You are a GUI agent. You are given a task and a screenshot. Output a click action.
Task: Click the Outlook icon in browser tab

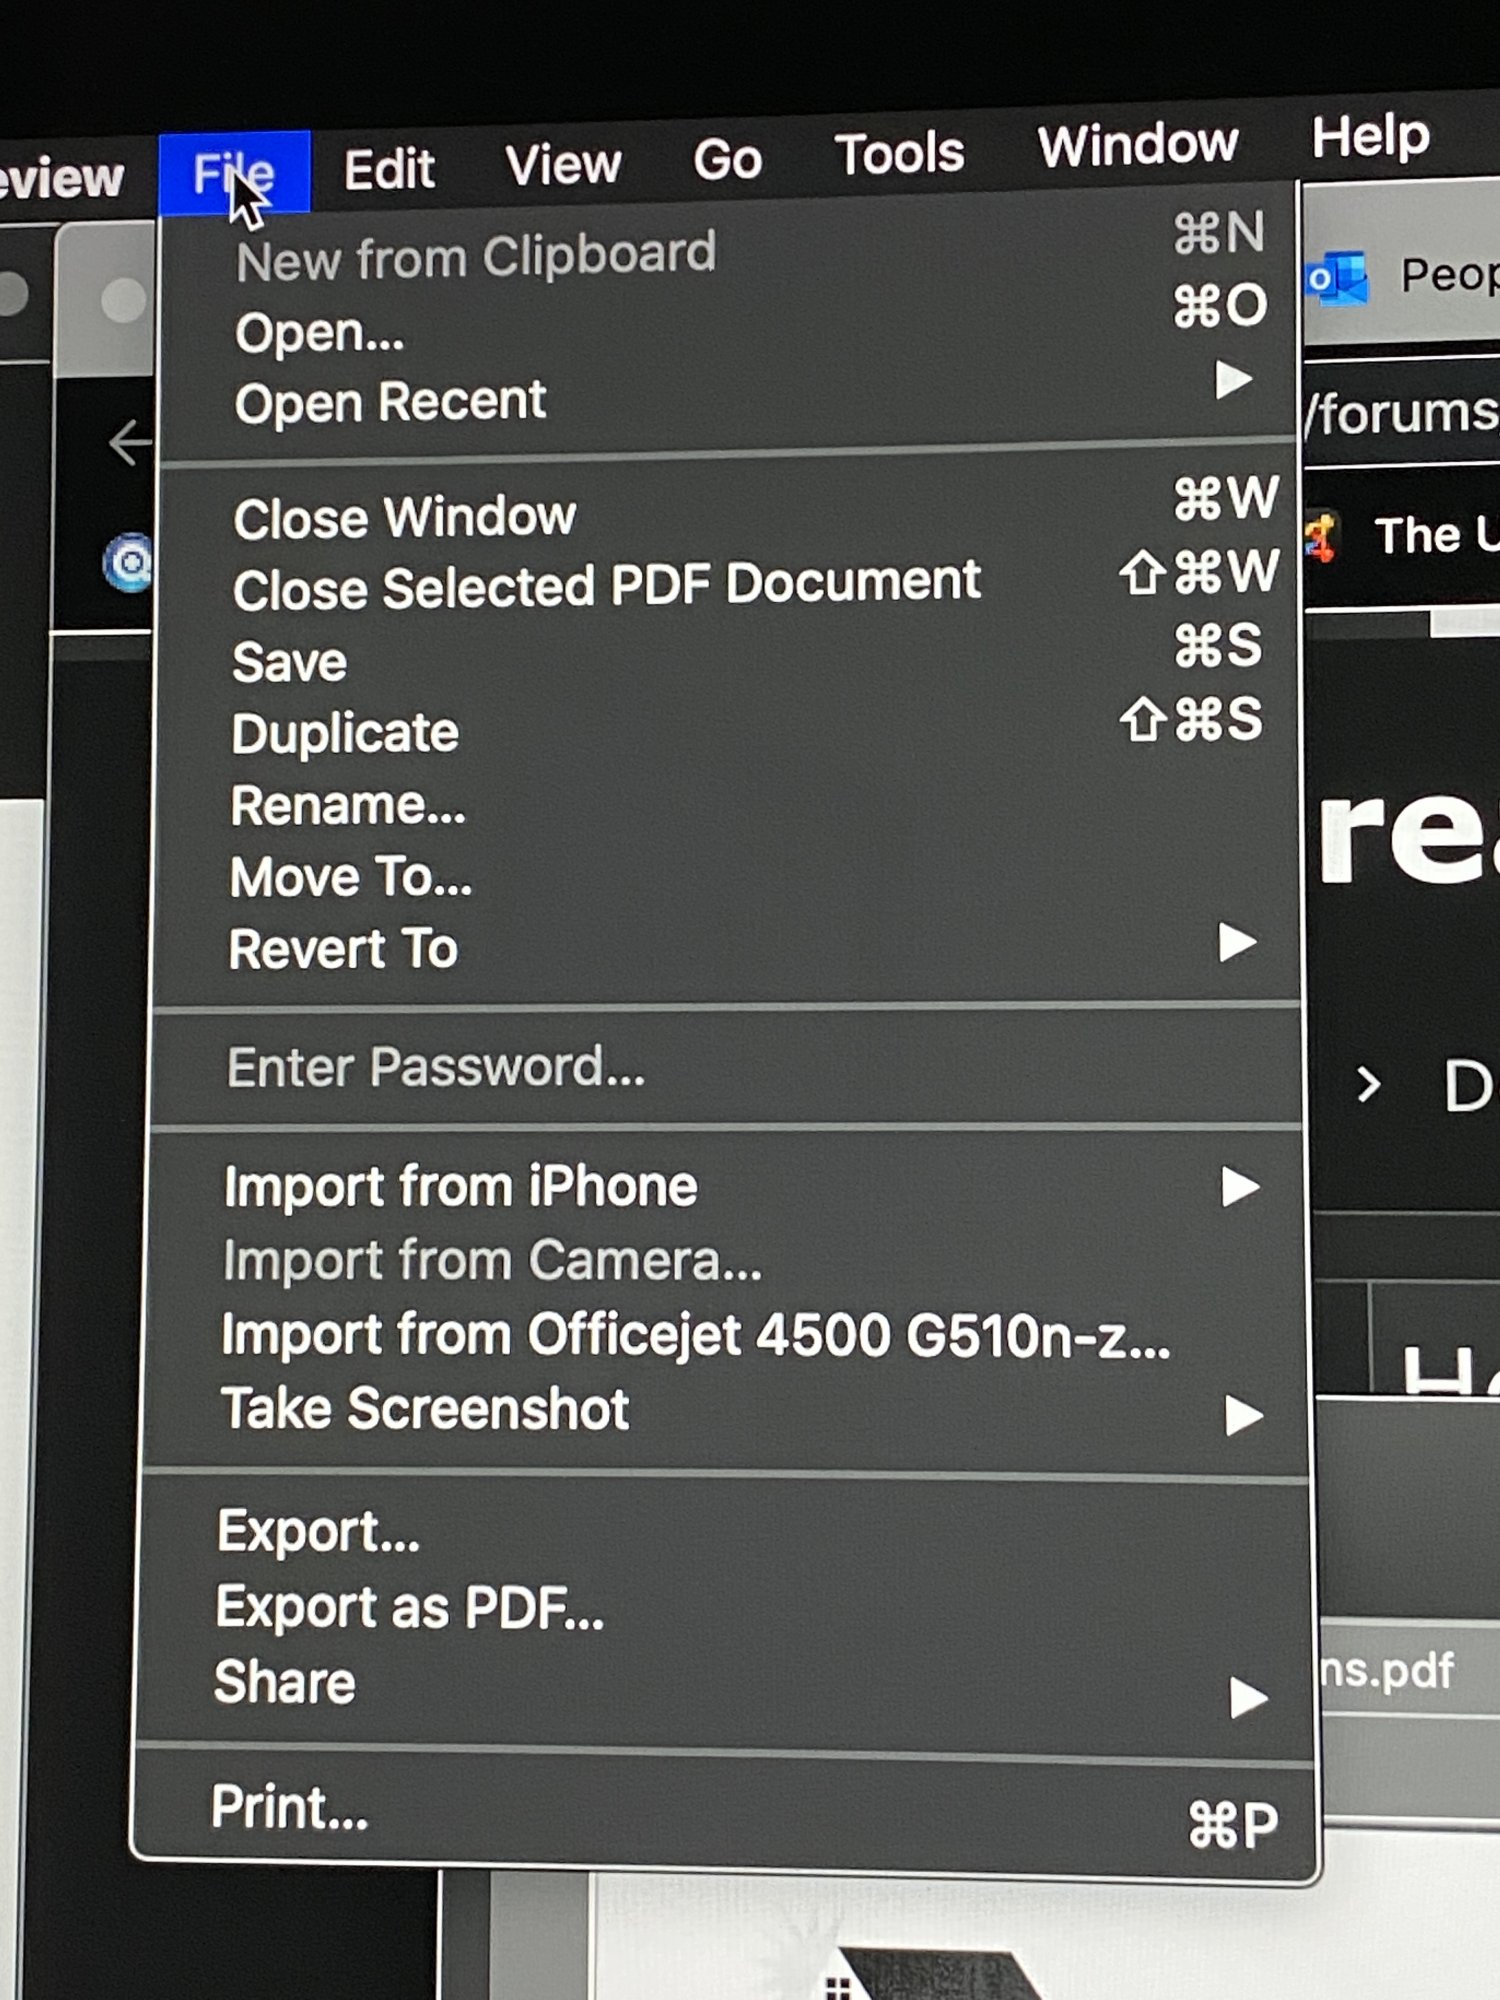pyautogui.click(x=1337, y=278)
